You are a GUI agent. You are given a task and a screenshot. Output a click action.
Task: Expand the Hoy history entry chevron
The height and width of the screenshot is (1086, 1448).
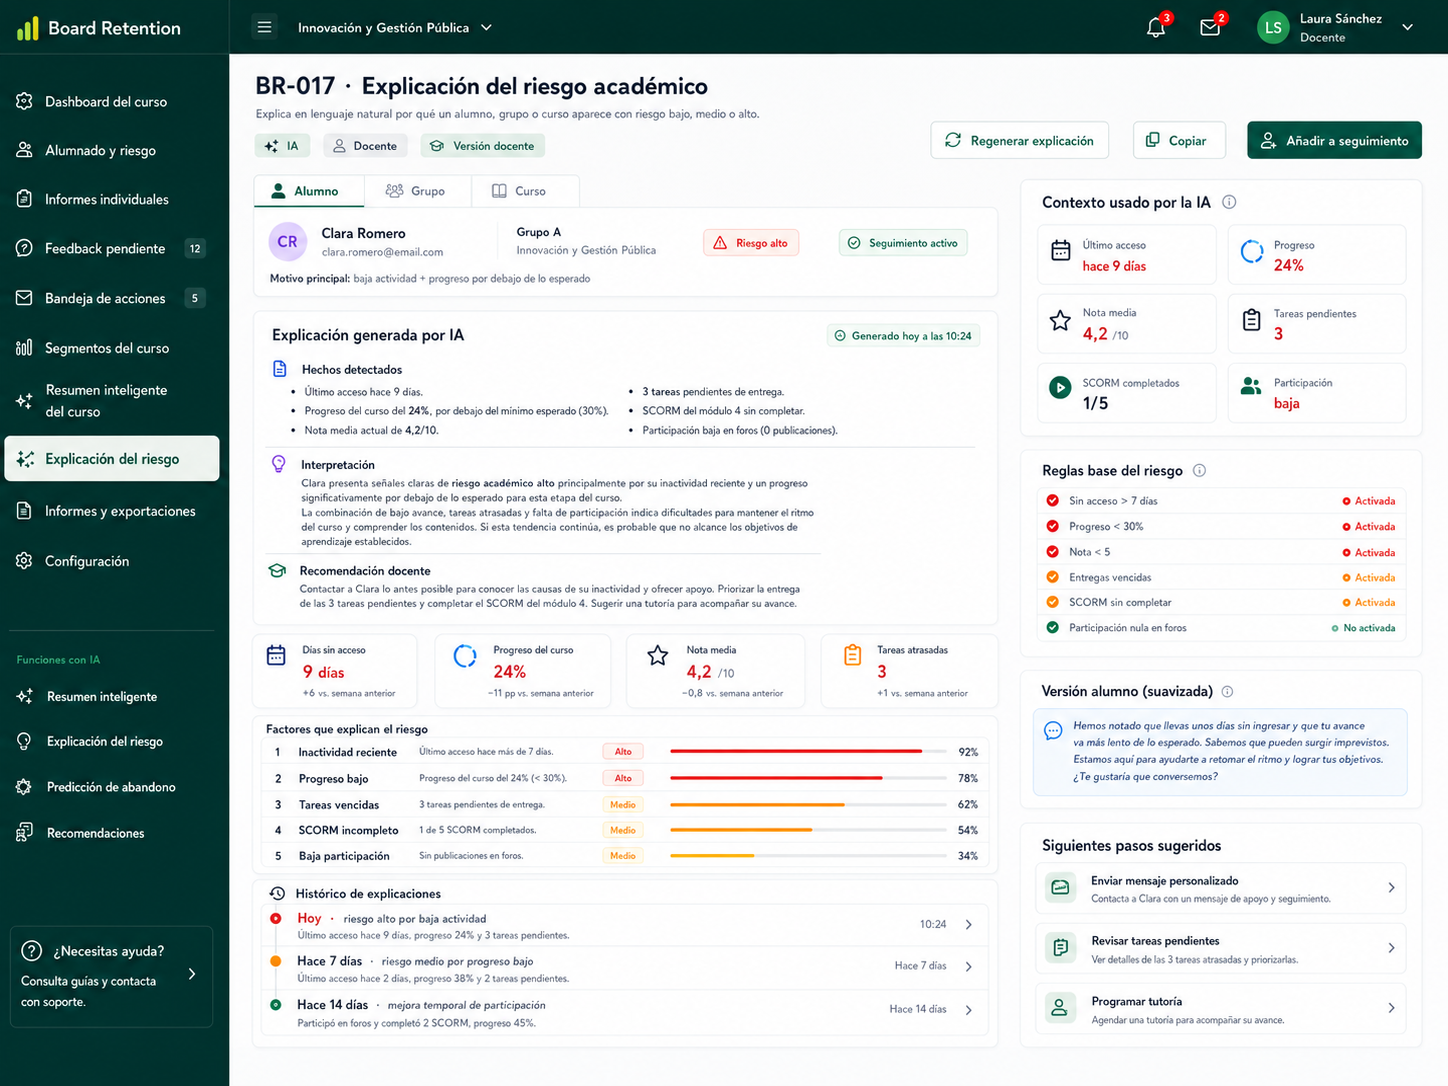[x=968, y=925]
